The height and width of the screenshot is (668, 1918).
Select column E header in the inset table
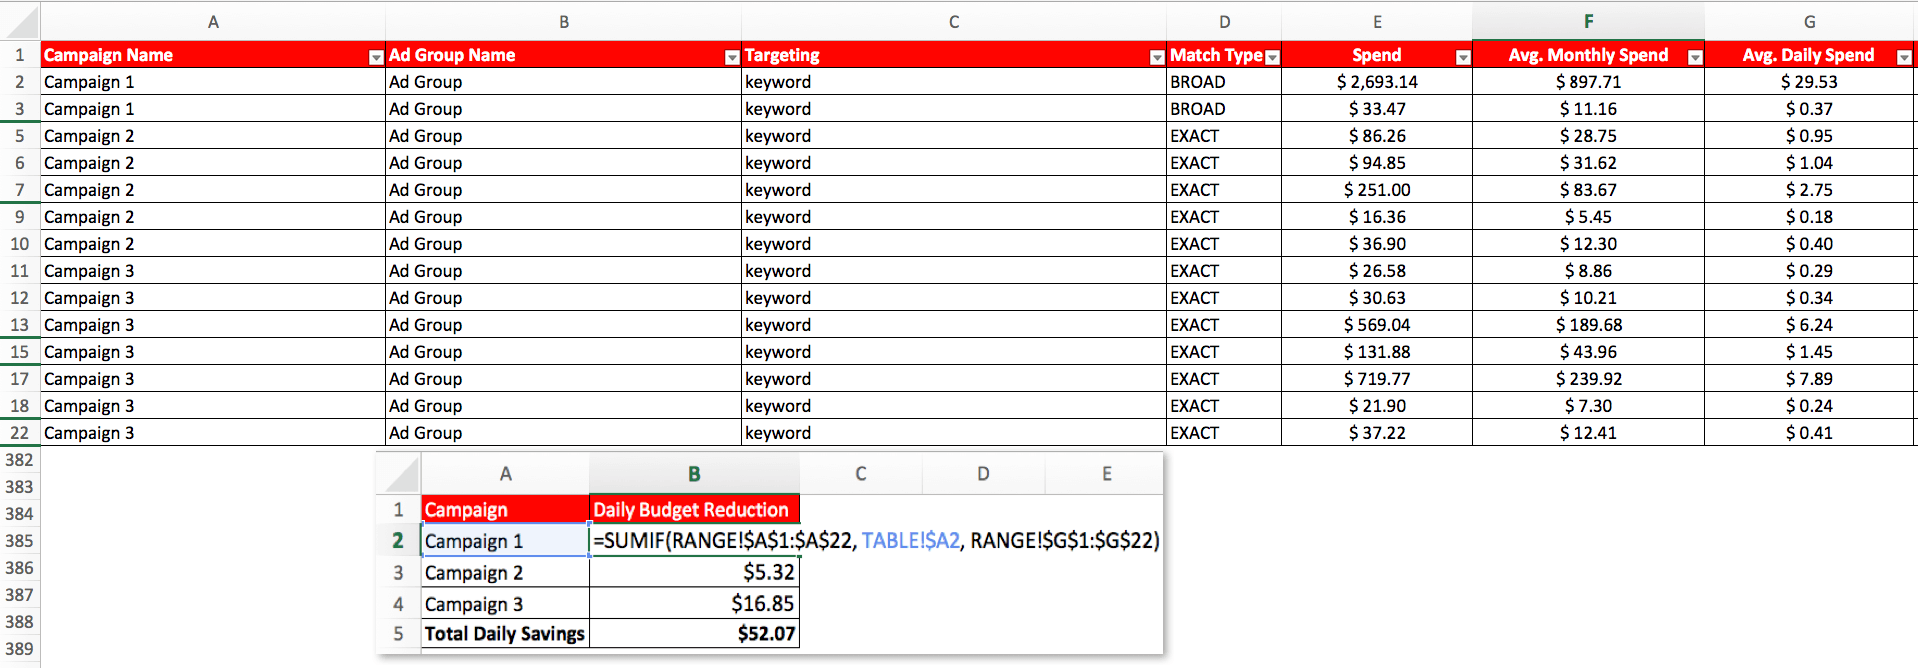point(1106,474)
